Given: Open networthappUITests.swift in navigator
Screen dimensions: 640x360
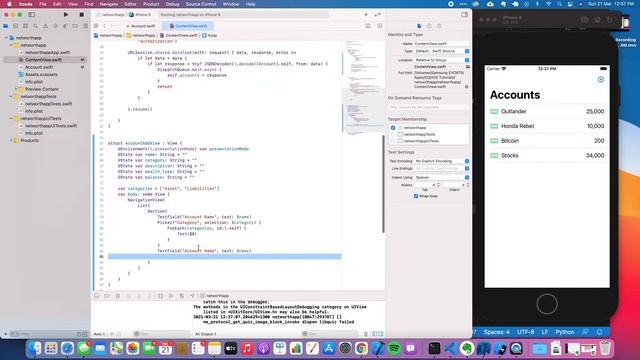Looking at the screenshot, I should [51, 126].
